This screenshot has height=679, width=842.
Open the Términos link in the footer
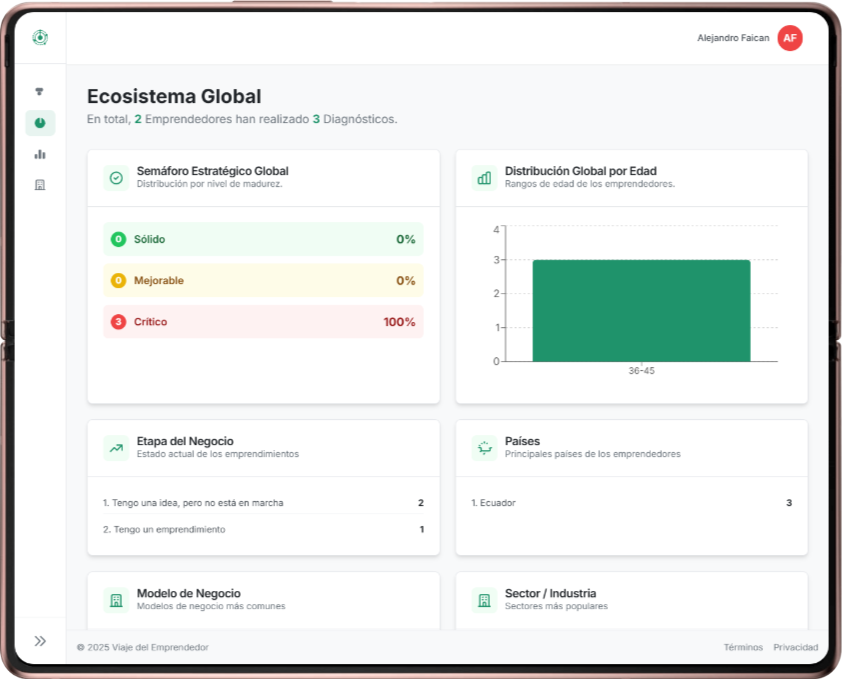[743, 647]
